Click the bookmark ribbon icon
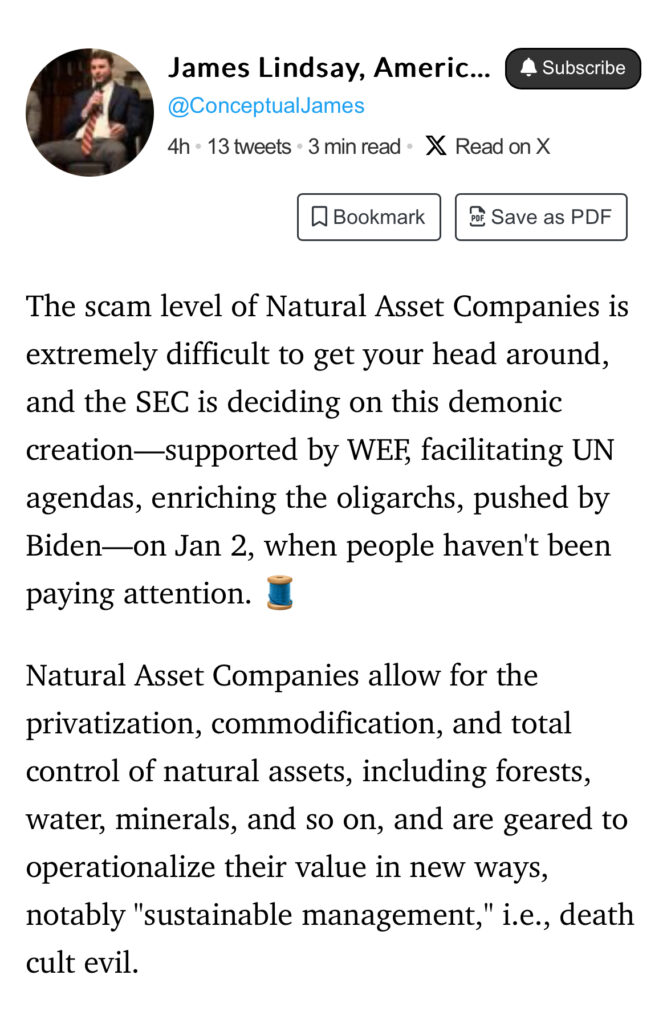This screenshot has height=1024, width=667. coord(319,217)
